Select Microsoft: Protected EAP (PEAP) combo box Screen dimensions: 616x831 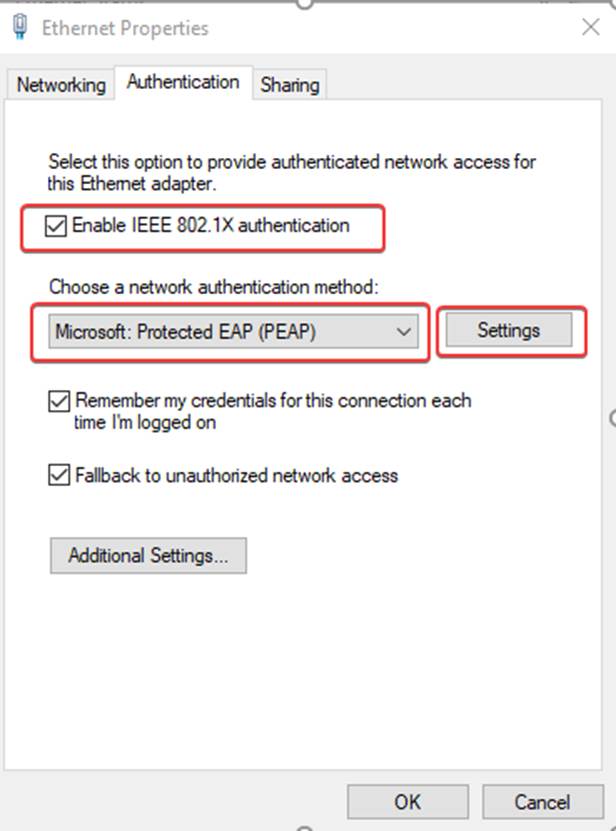230,330
